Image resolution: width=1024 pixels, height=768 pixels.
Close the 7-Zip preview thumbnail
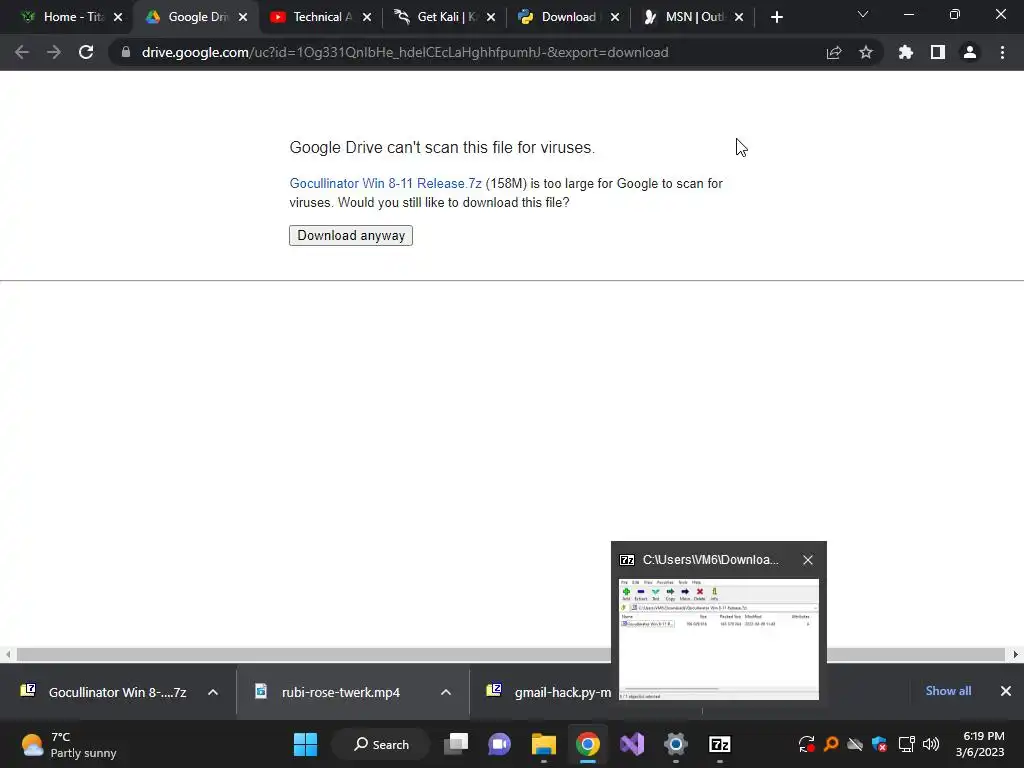point(808,560)
